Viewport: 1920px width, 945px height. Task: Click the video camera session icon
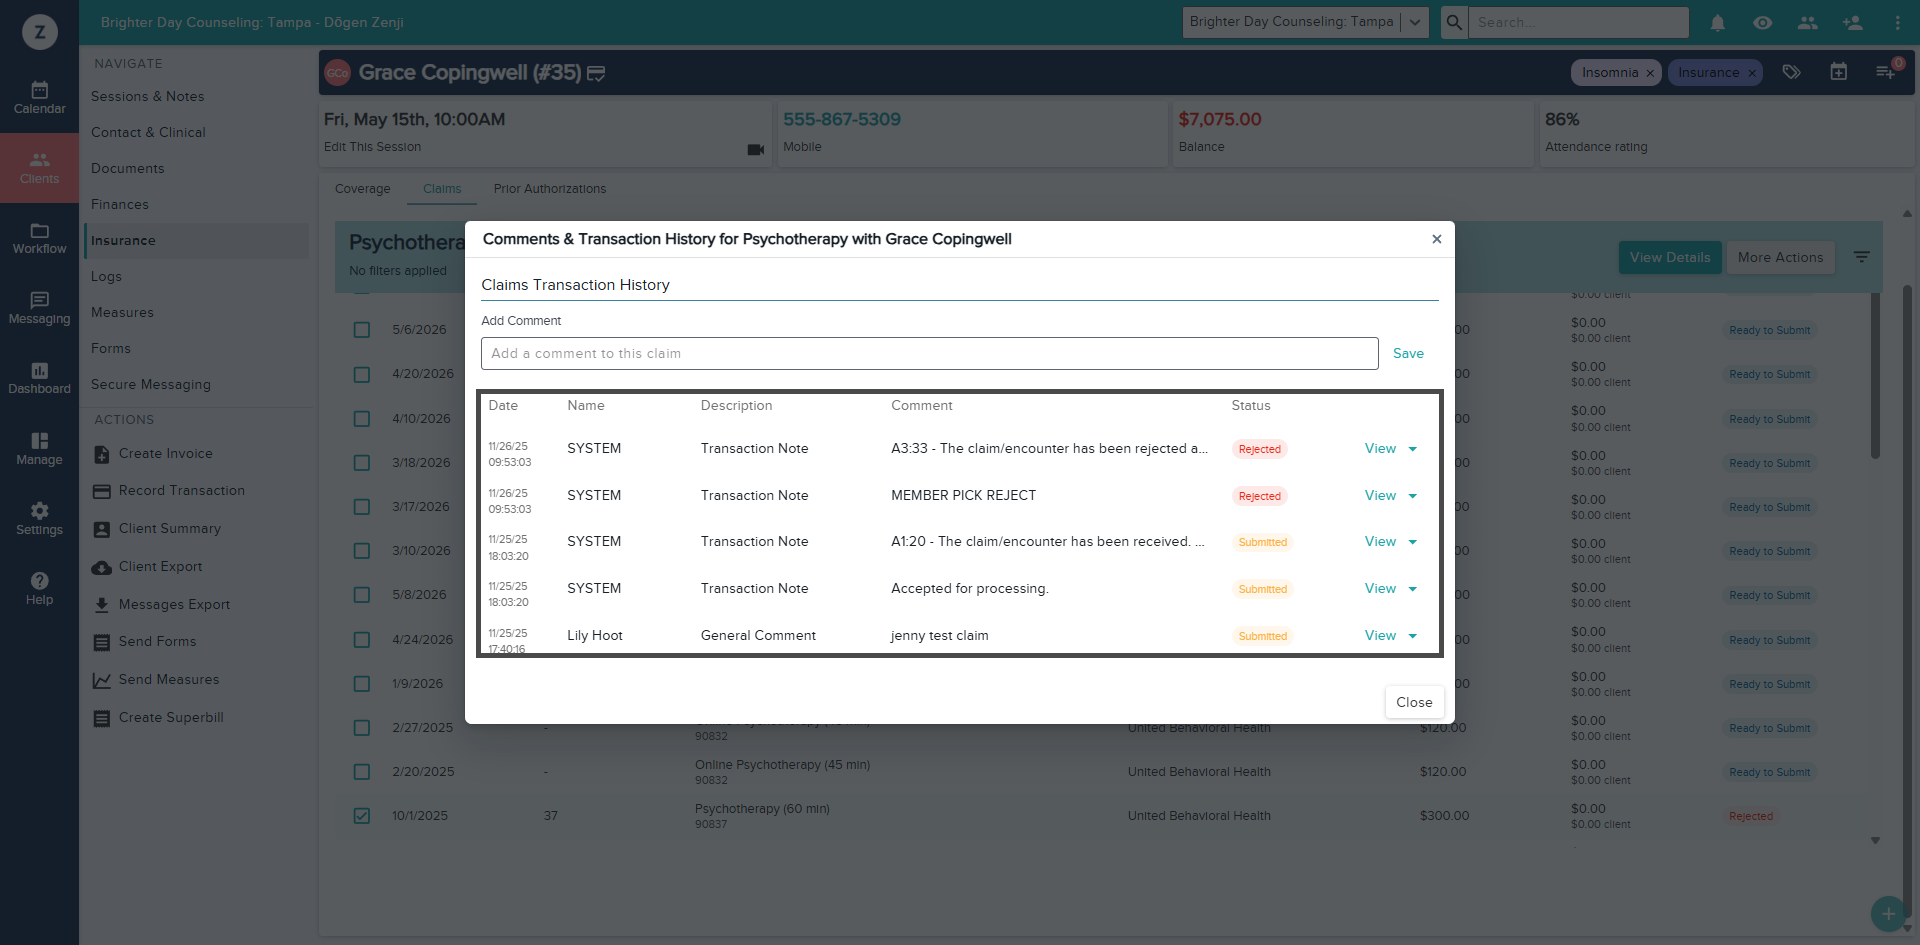[x=755, y=149]
